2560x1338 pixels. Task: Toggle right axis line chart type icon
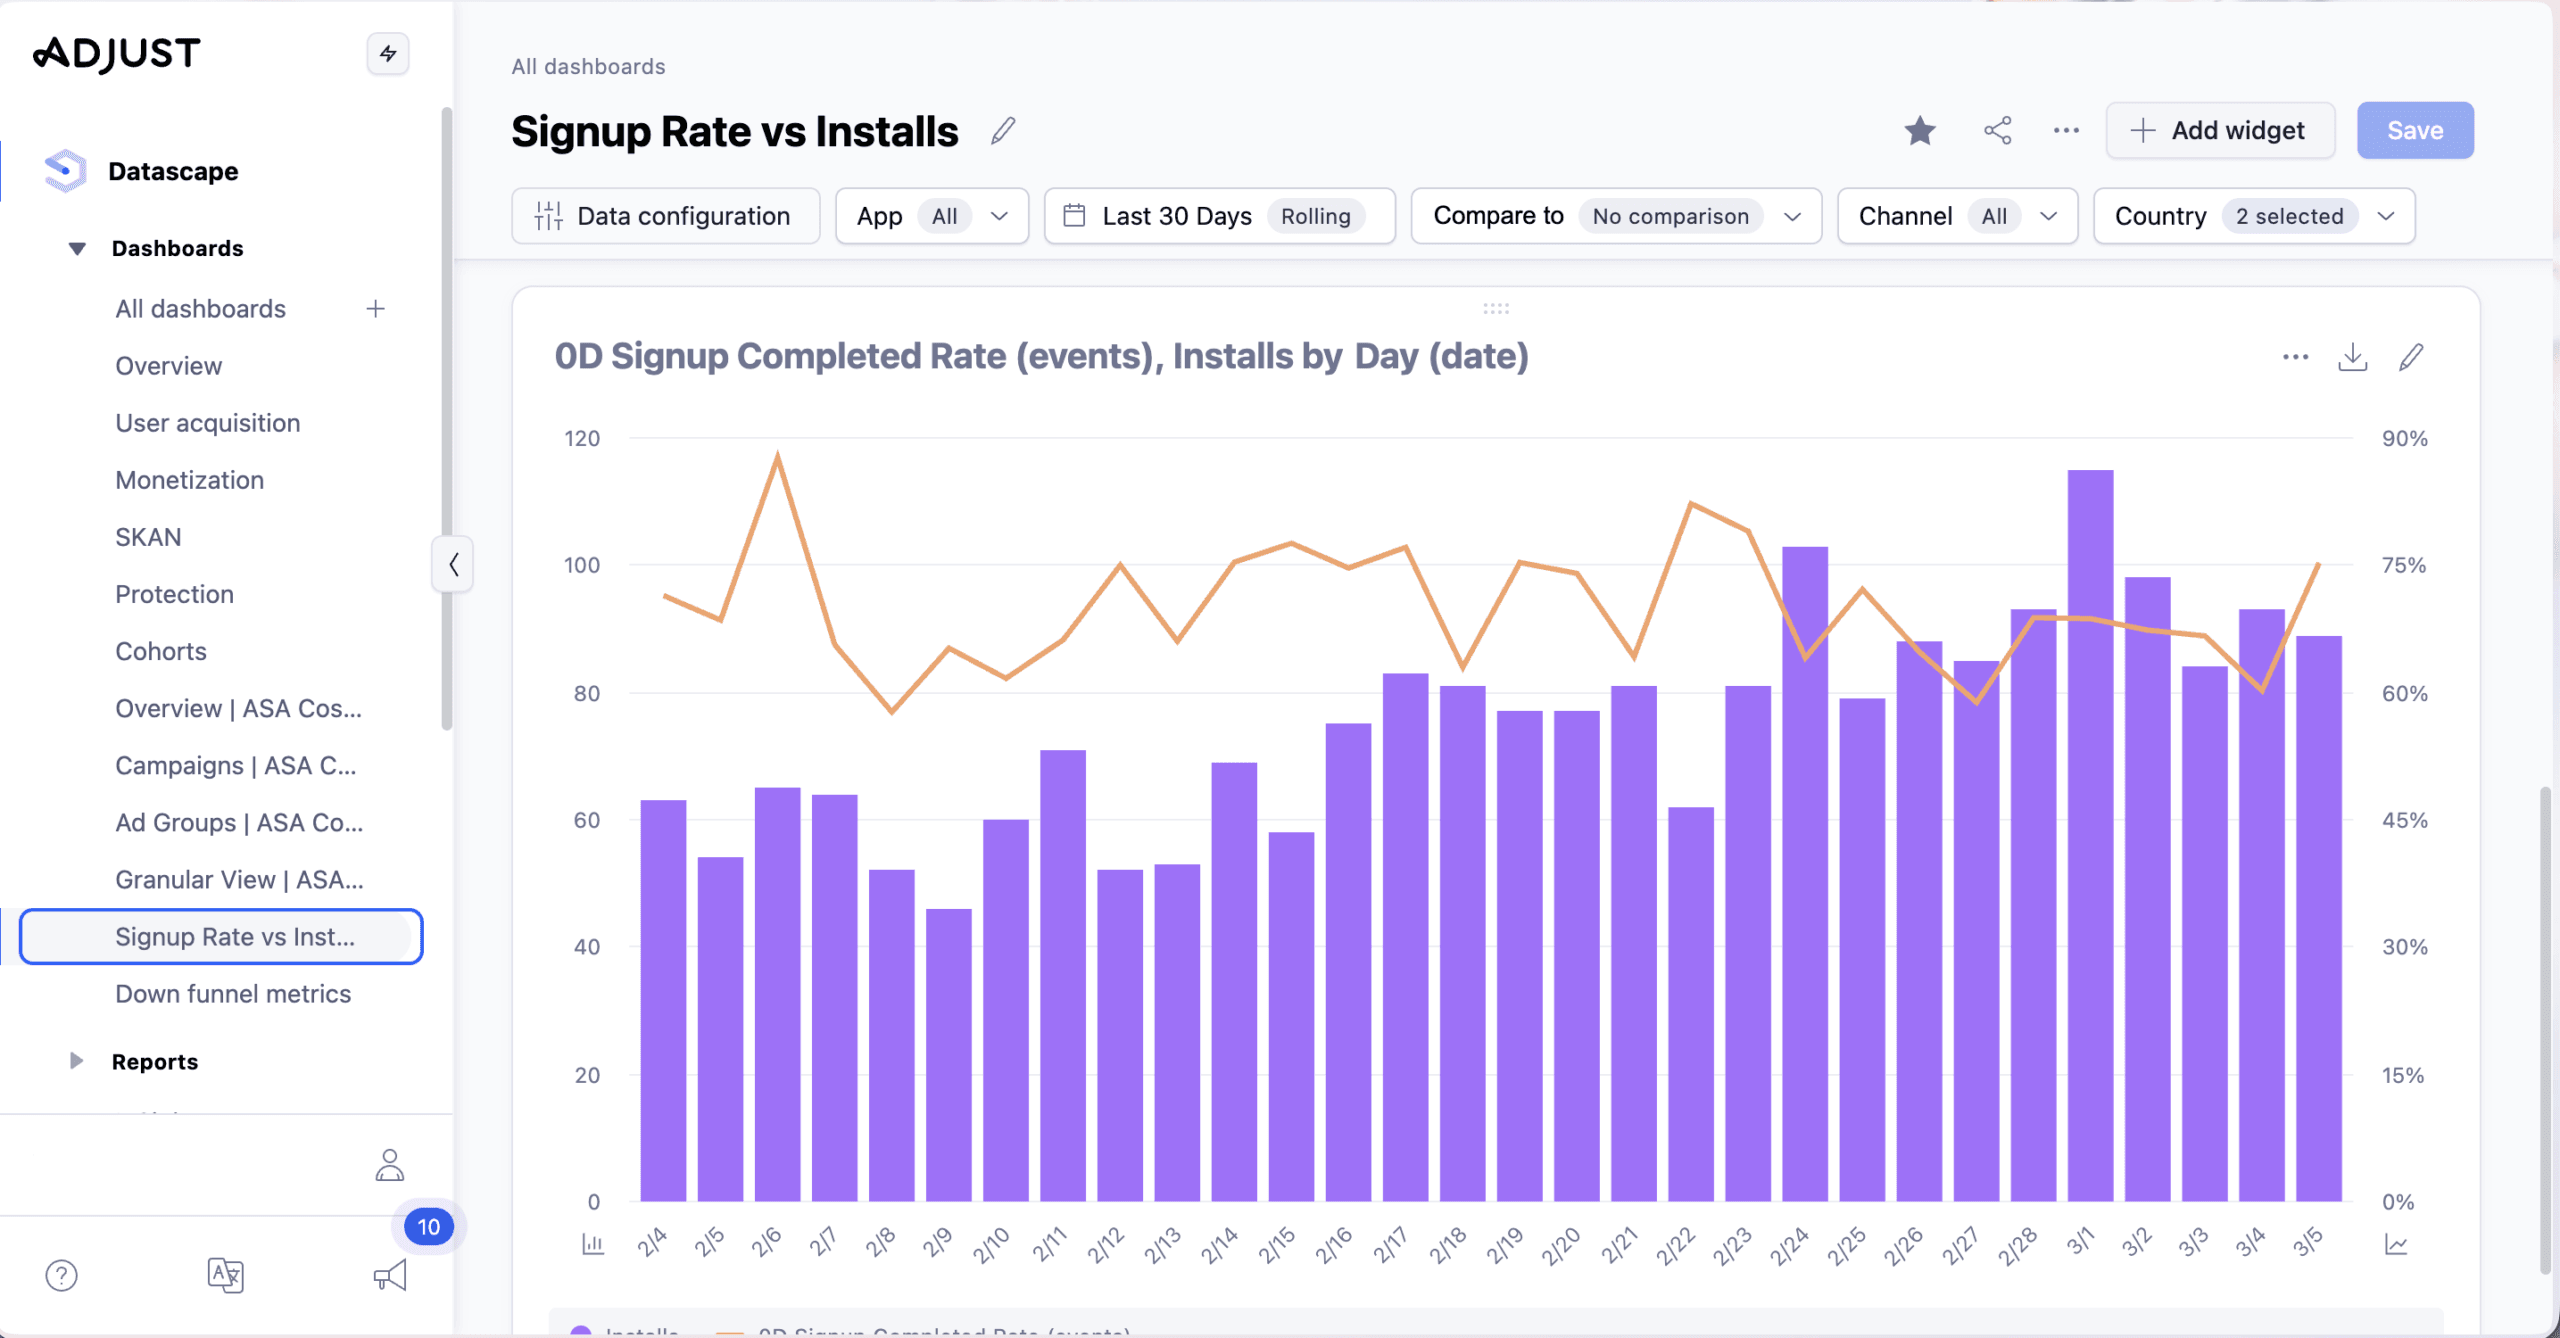(2396, 1244)
